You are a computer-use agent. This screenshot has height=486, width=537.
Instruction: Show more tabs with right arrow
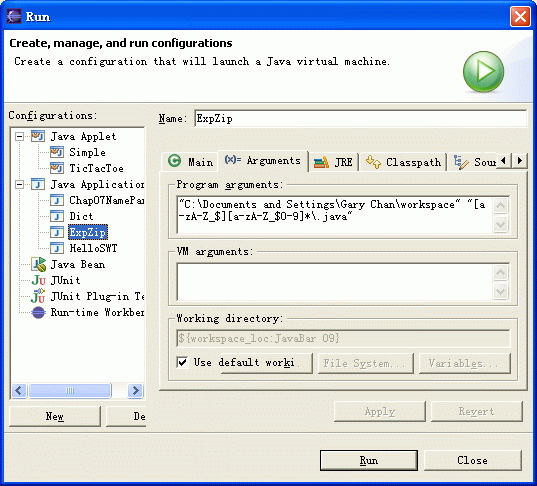(520, 161)
